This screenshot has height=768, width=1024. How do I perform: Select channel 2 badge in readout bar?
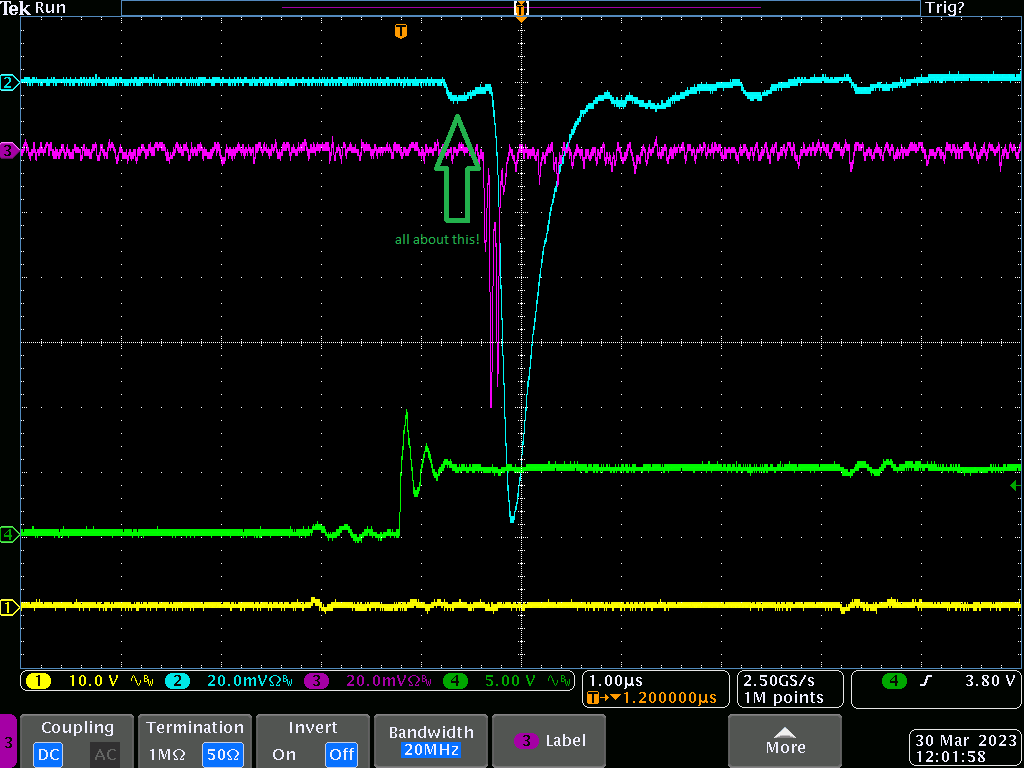(x=177, y=681)
